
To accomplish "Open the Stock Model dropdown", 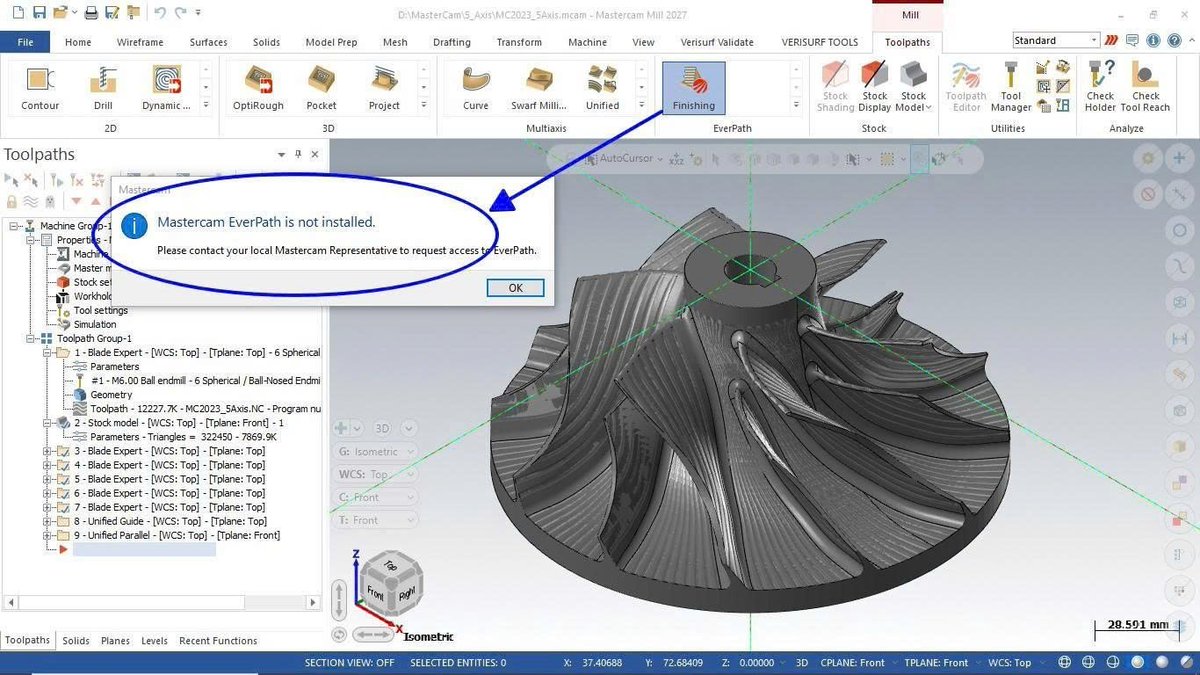I will [x=913, y=88].
